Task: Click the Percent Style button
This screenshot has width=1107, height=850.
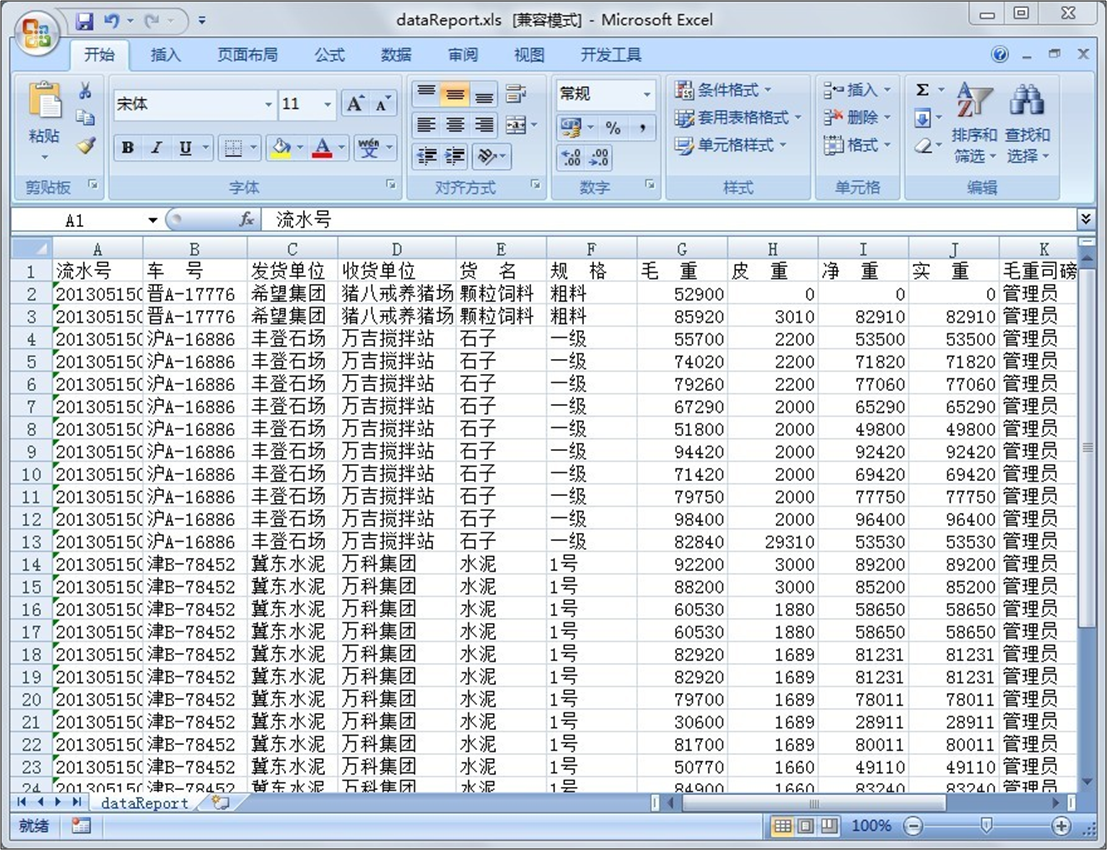Action: tap(613, 128)
